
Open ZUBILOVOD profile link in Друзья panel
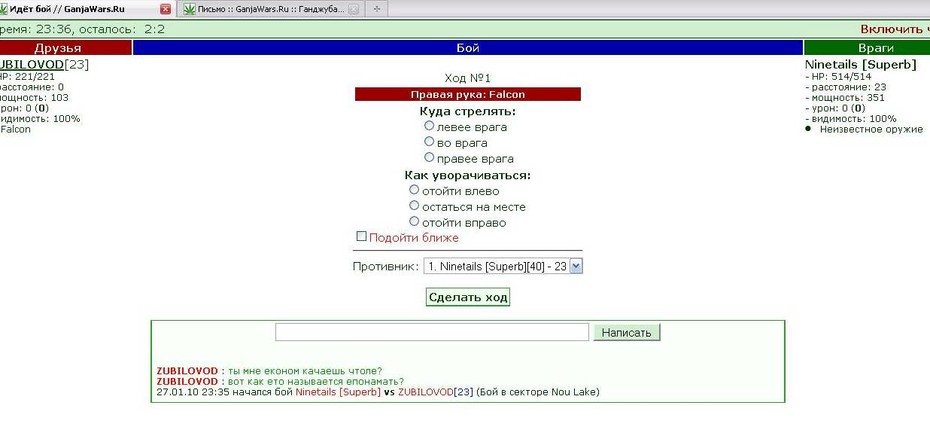pos(31,65)
